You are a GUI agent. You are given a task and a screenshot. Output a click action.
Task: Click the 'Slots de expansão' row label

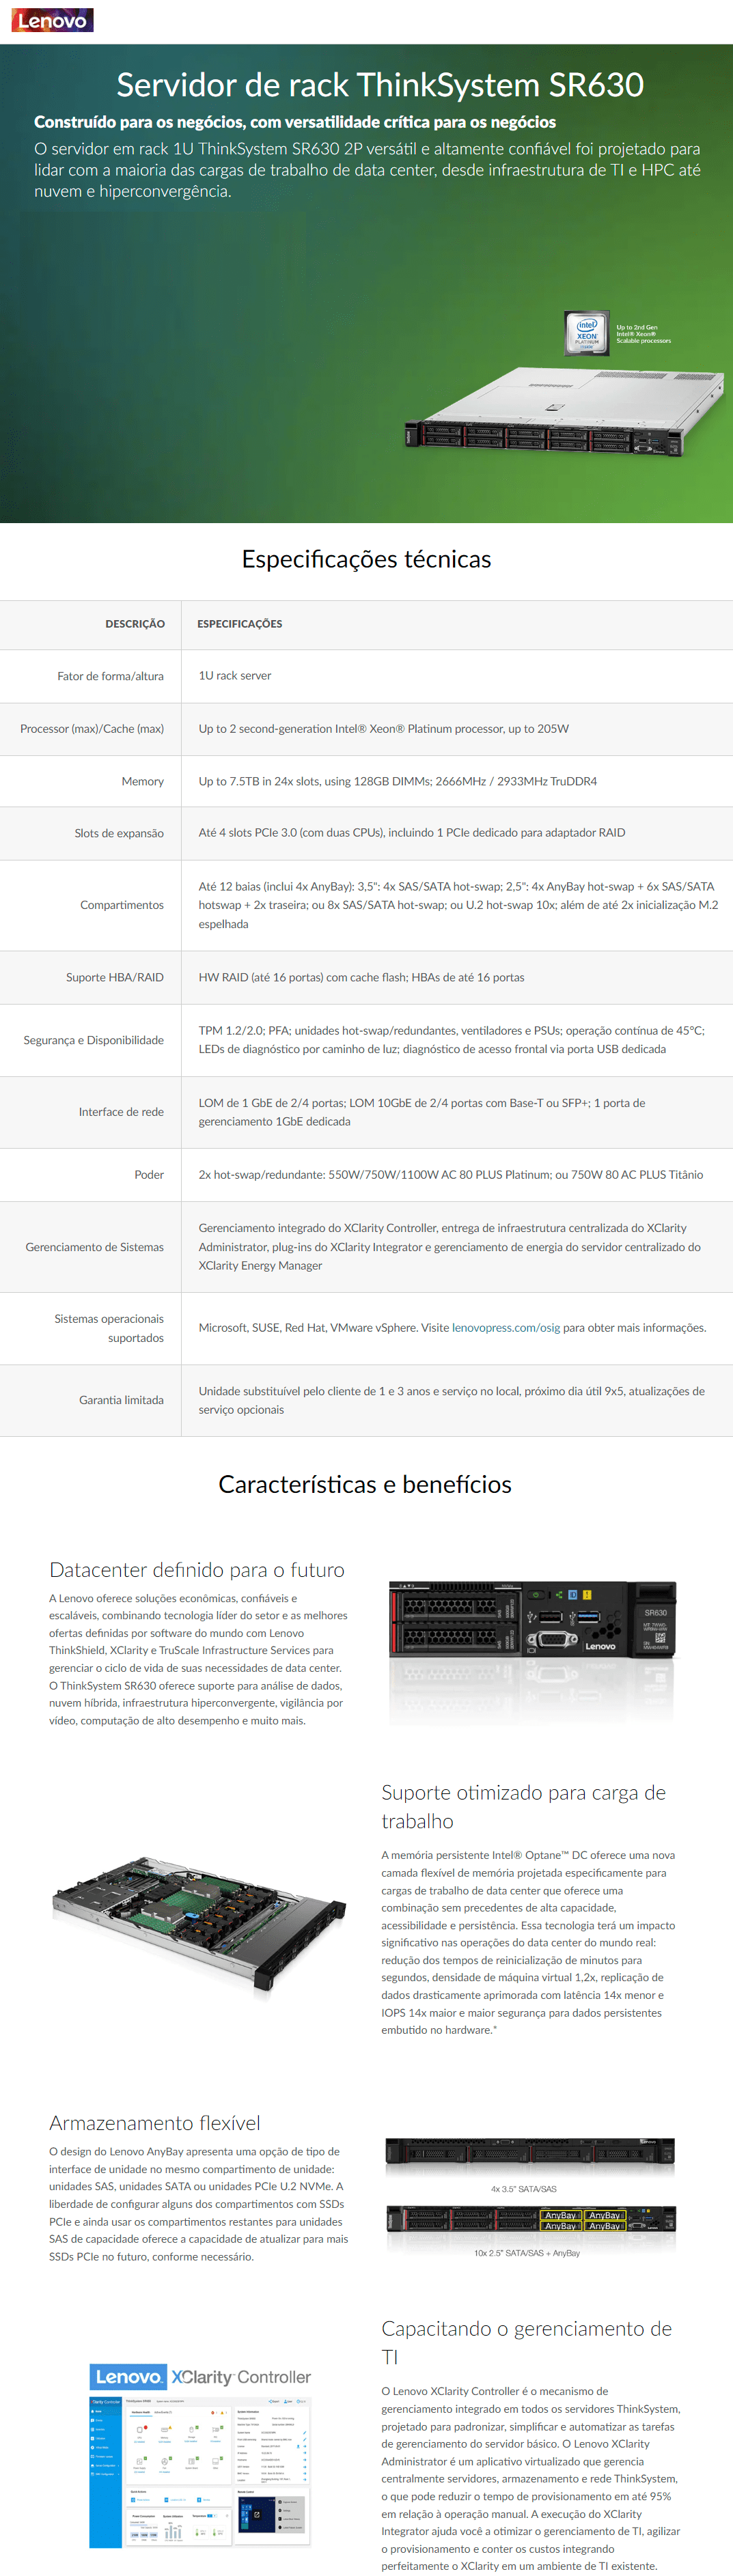(119, 833)
